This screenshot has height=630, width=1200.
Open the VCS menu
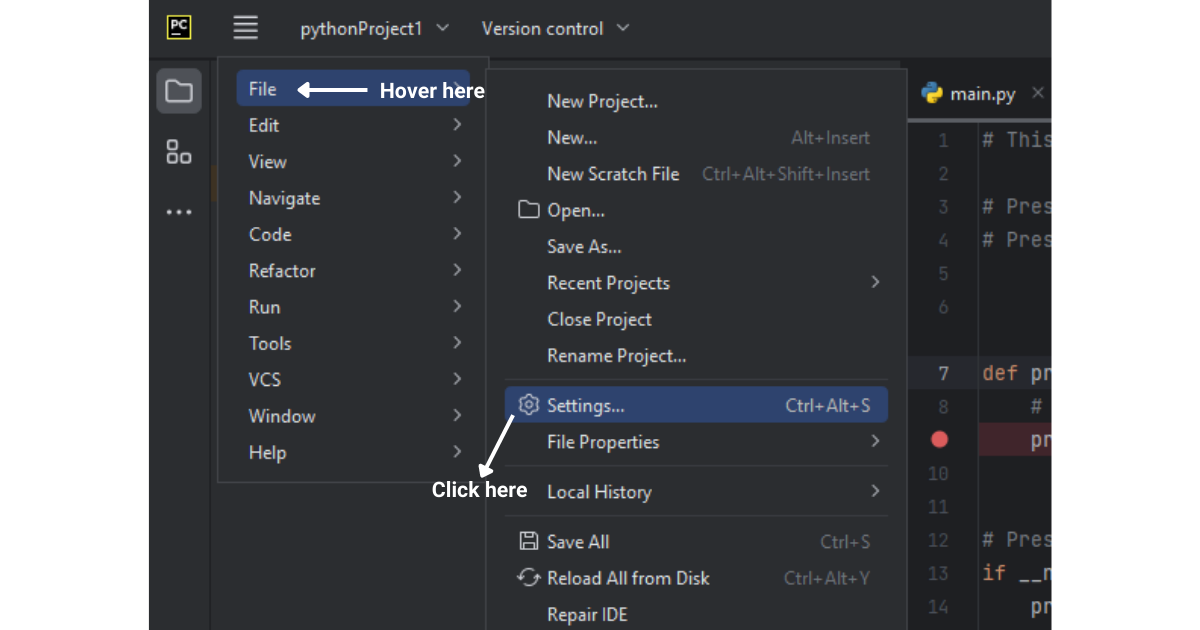point(353,379)
